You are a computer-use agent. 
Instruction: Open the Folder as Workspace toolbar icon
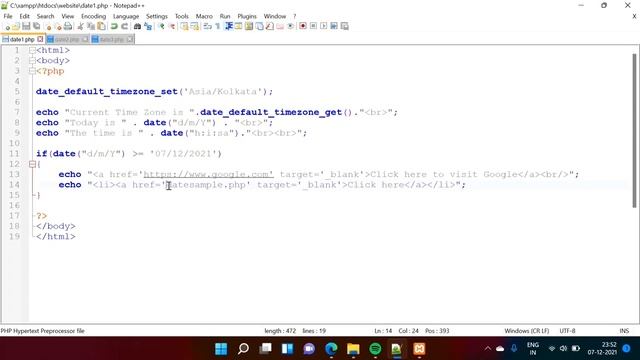(280, 27)
